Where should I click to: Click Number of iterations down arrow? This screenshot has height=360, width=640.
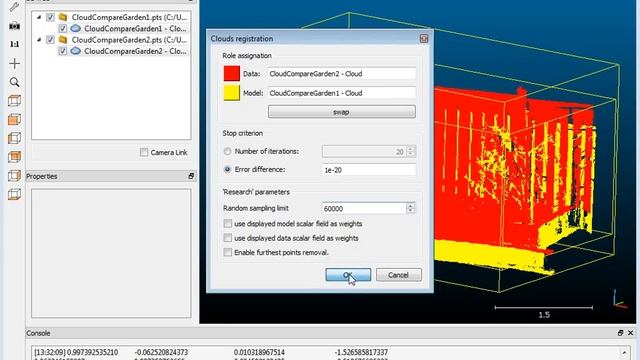pos(411,154)
